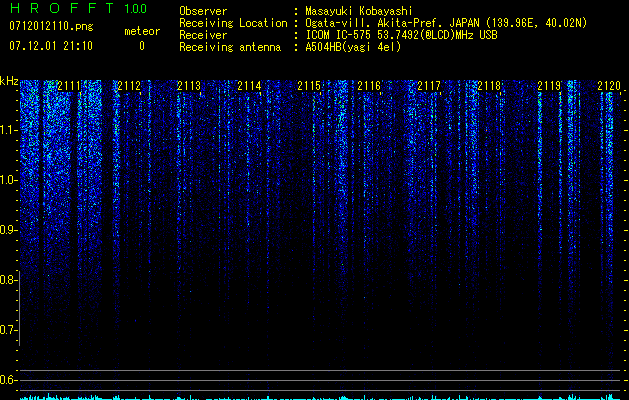629x400 pixels.
Task: Click the cyan signal level graph
Action: pyautogui.click(x=321, y=397)
